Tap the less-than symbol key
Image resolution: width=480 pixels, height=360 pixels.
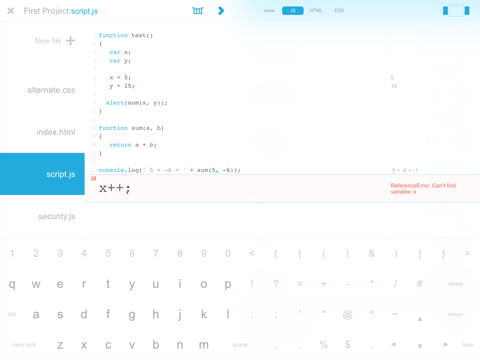click(252, 254)
